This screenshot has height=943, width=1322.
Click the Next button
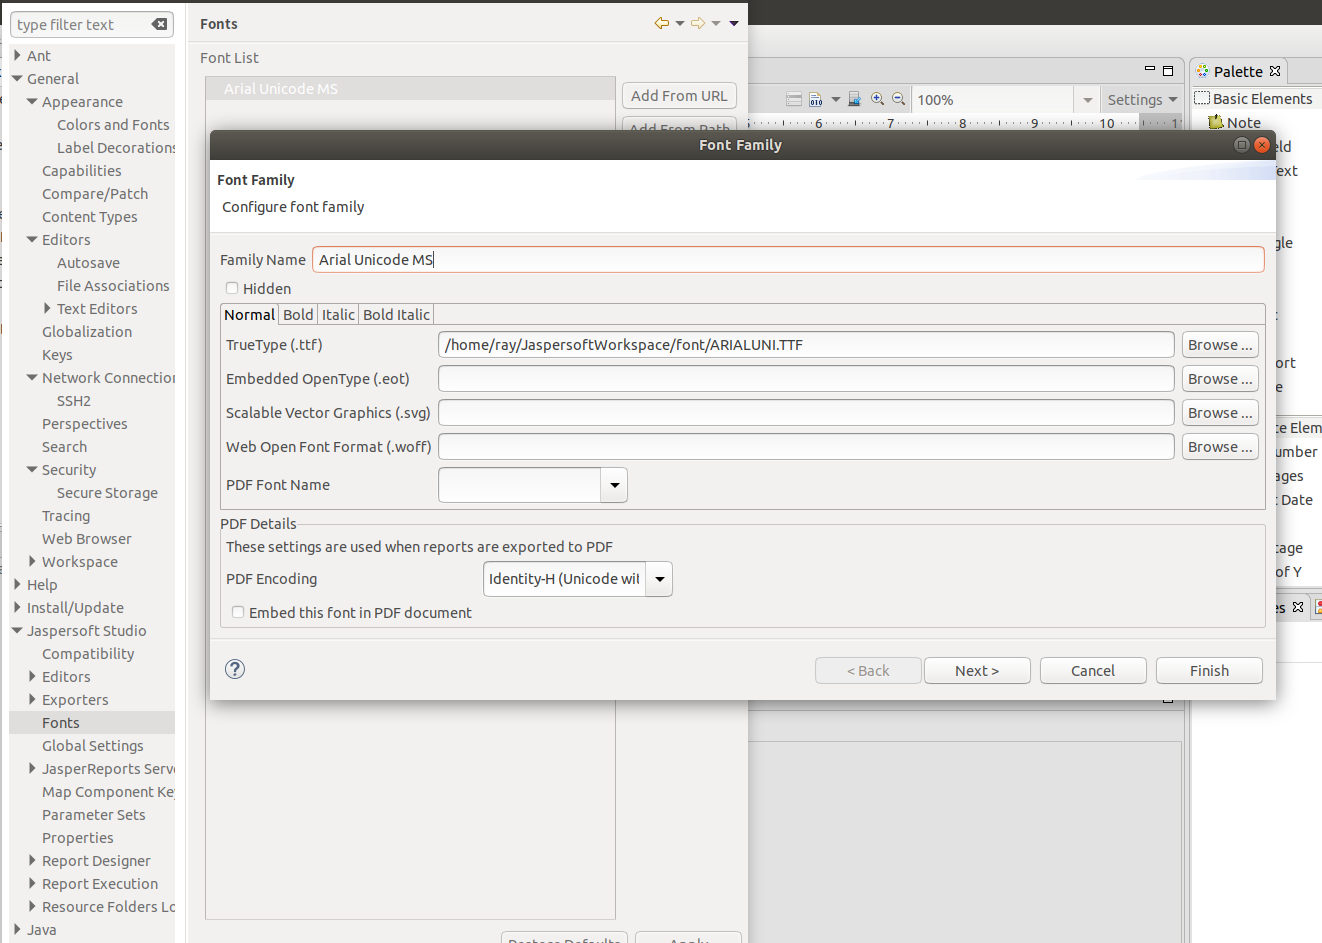tap(977, 670)
